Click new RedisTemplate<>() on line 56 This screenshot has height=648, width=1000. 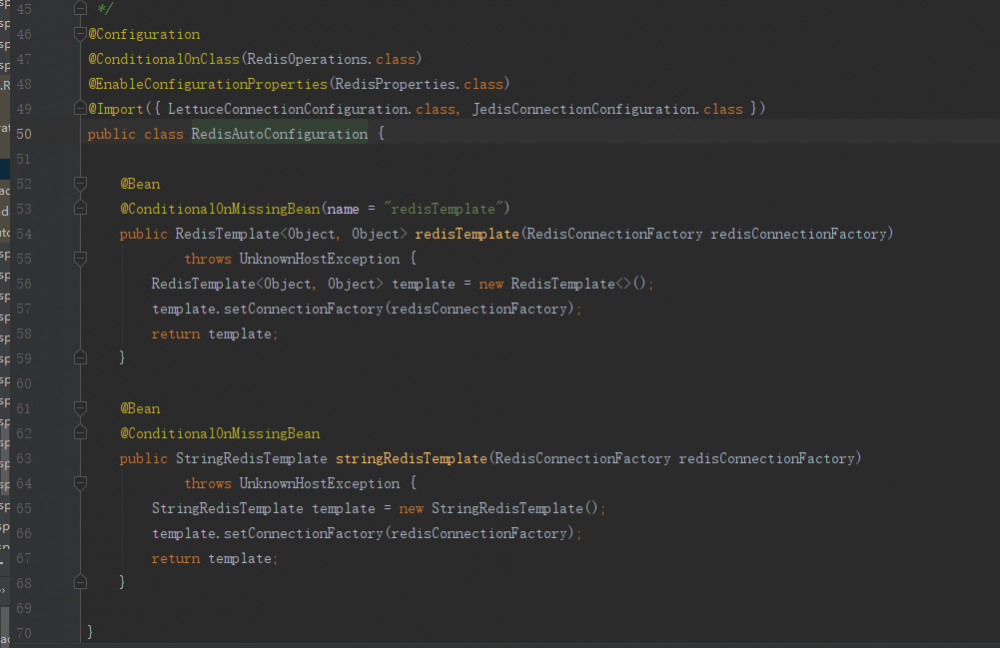(562, 284)
